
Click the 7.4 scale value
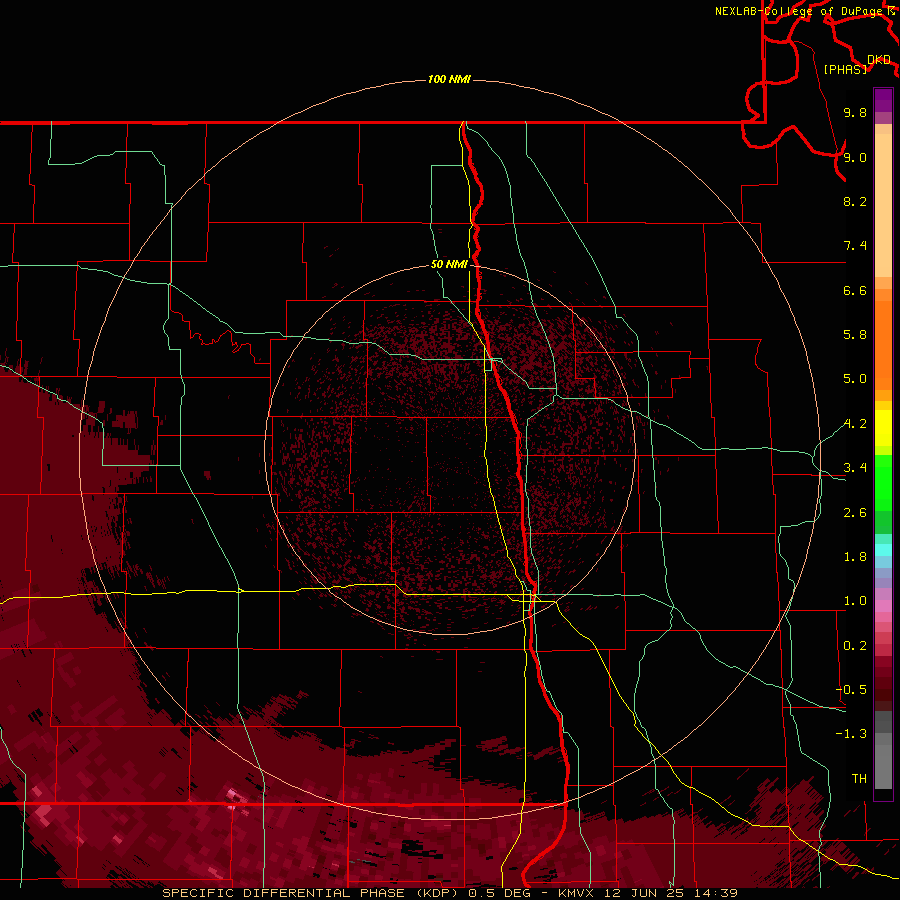pos(855,246)
